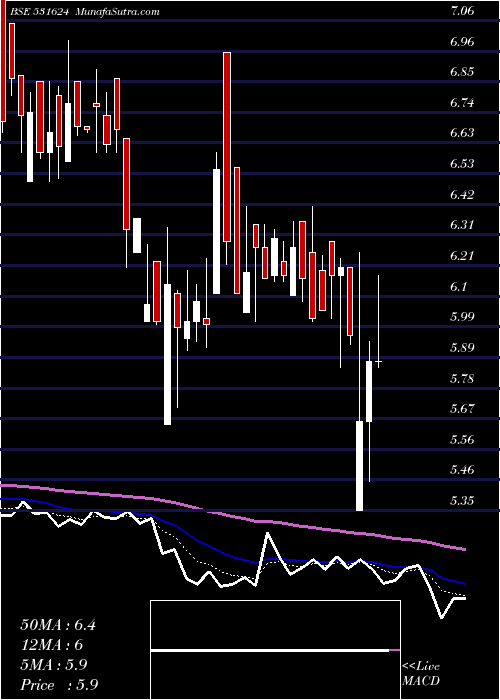500x700 pixels.
Task: Click the 6.96 price axis label
Action: 462,42
